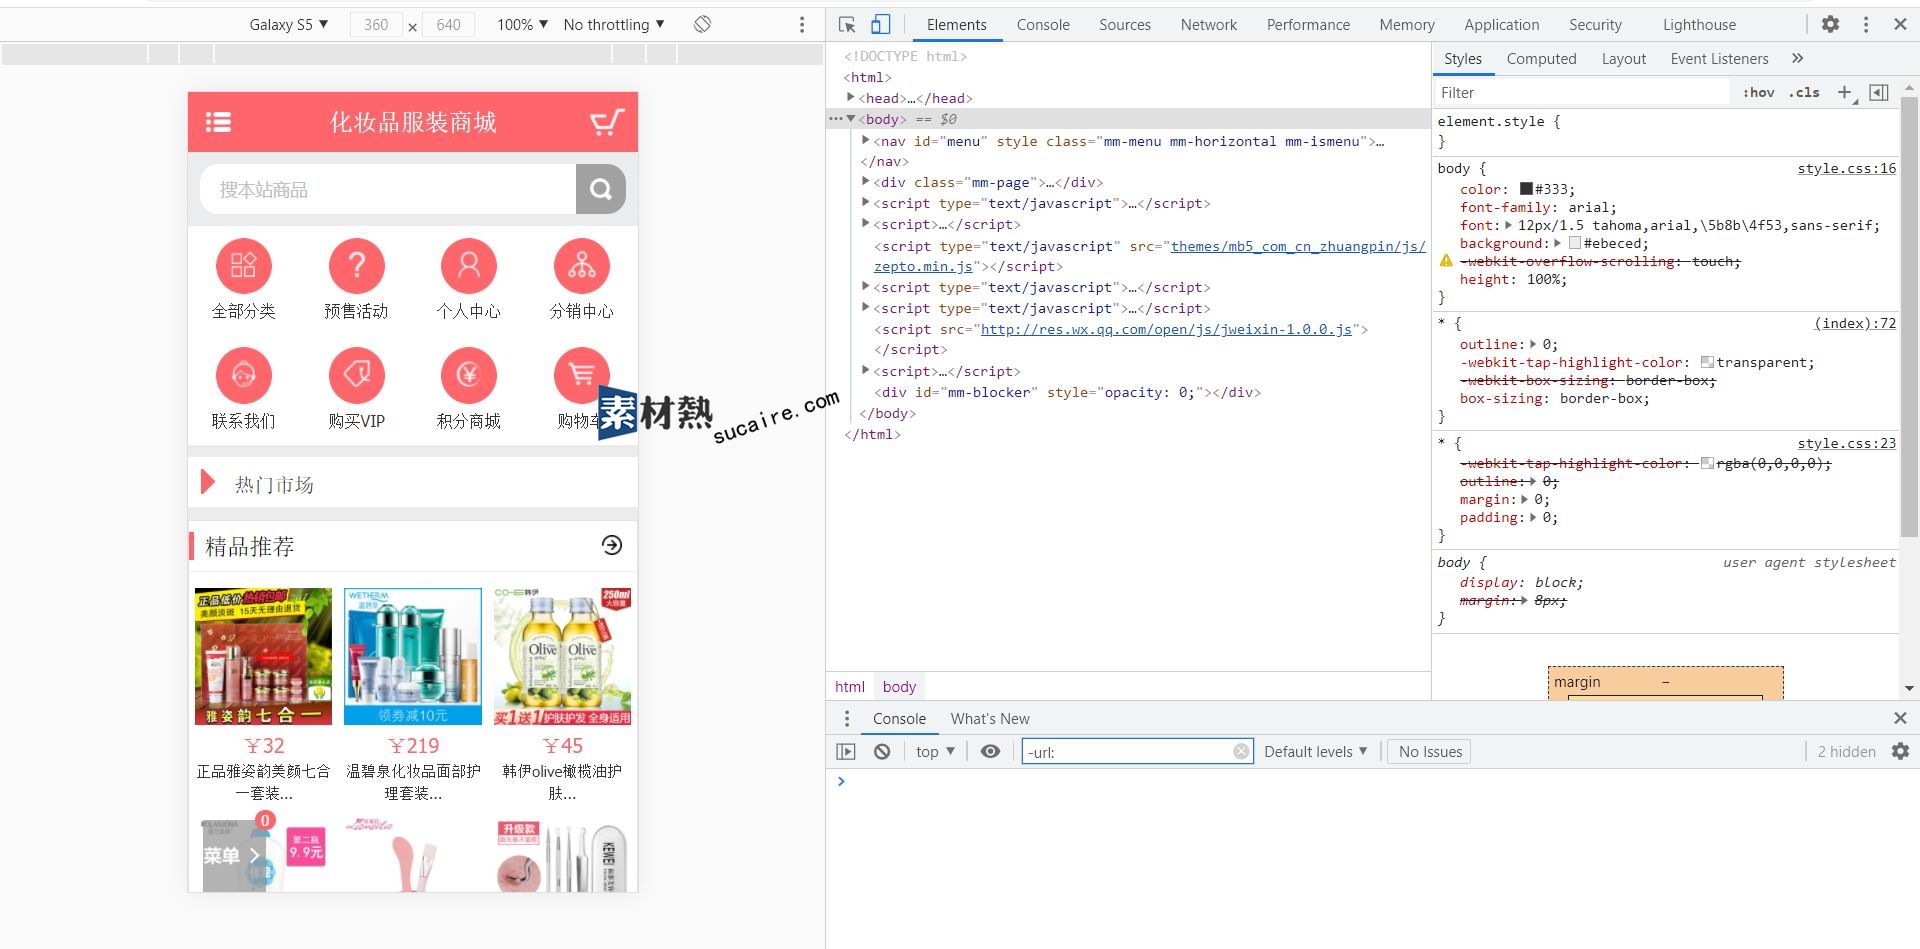1920x949 pixels.
Task: Click the rotate device icon
Action: tap(702, 24)
